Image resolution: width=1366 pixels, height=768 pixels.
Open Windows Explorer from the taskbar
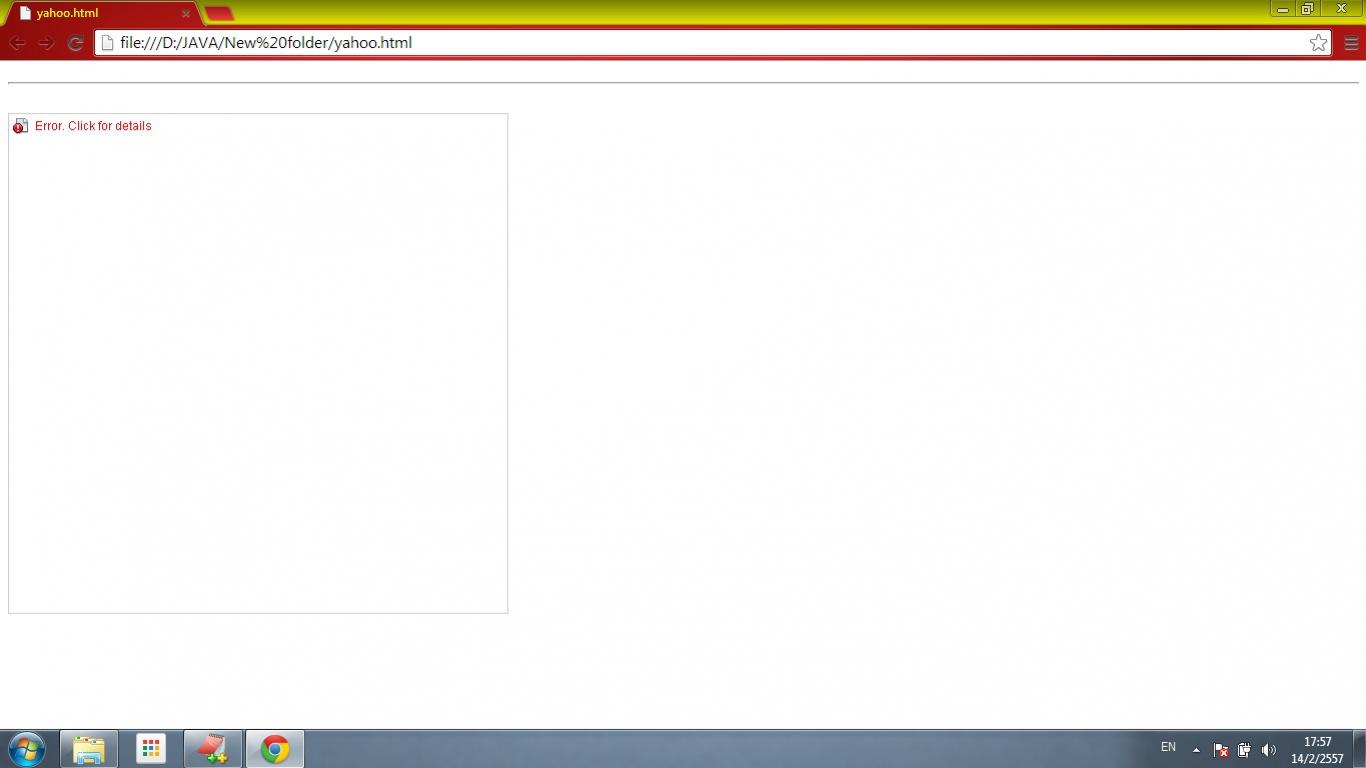[x=89, y=749]
